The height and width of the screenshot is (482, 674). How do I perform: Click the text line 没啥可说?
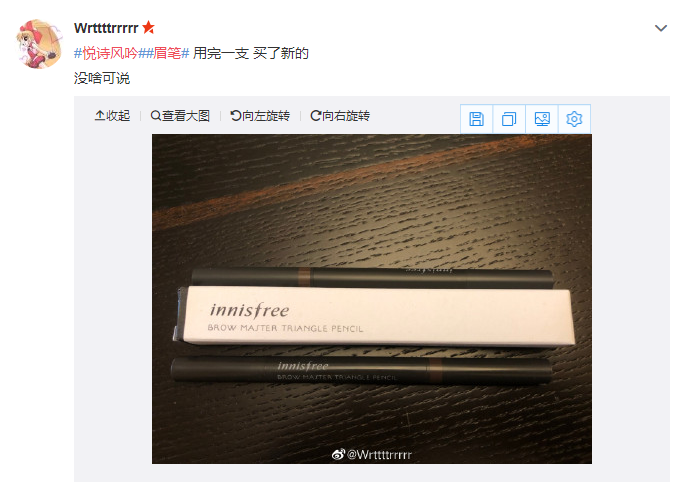[102, 78]
